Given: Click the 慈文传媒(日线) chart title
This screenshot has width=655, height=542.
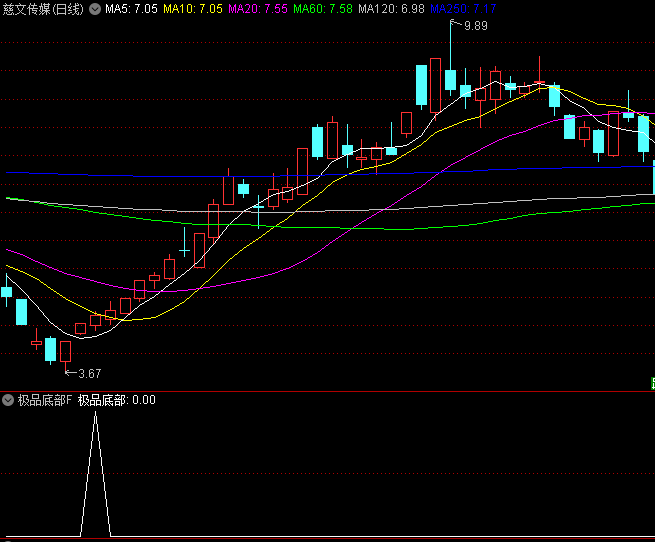Looking at the screenshot, I should [x=43, y=9].
